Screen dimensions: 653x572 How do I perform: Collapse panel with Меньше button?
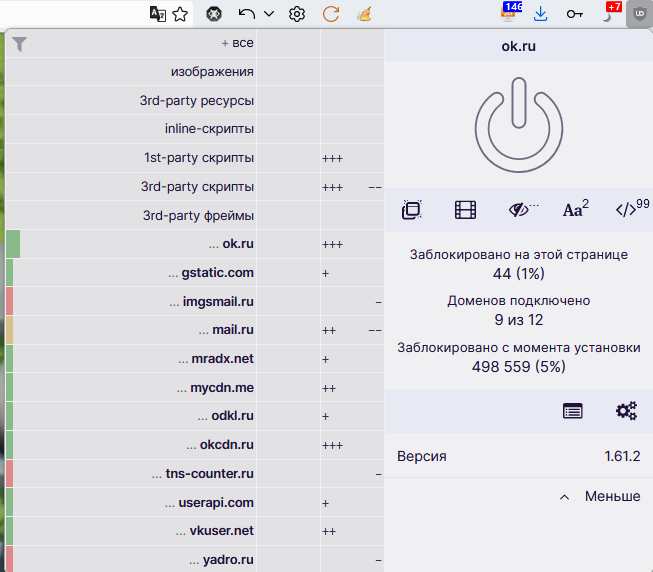(x=600, y=496)
